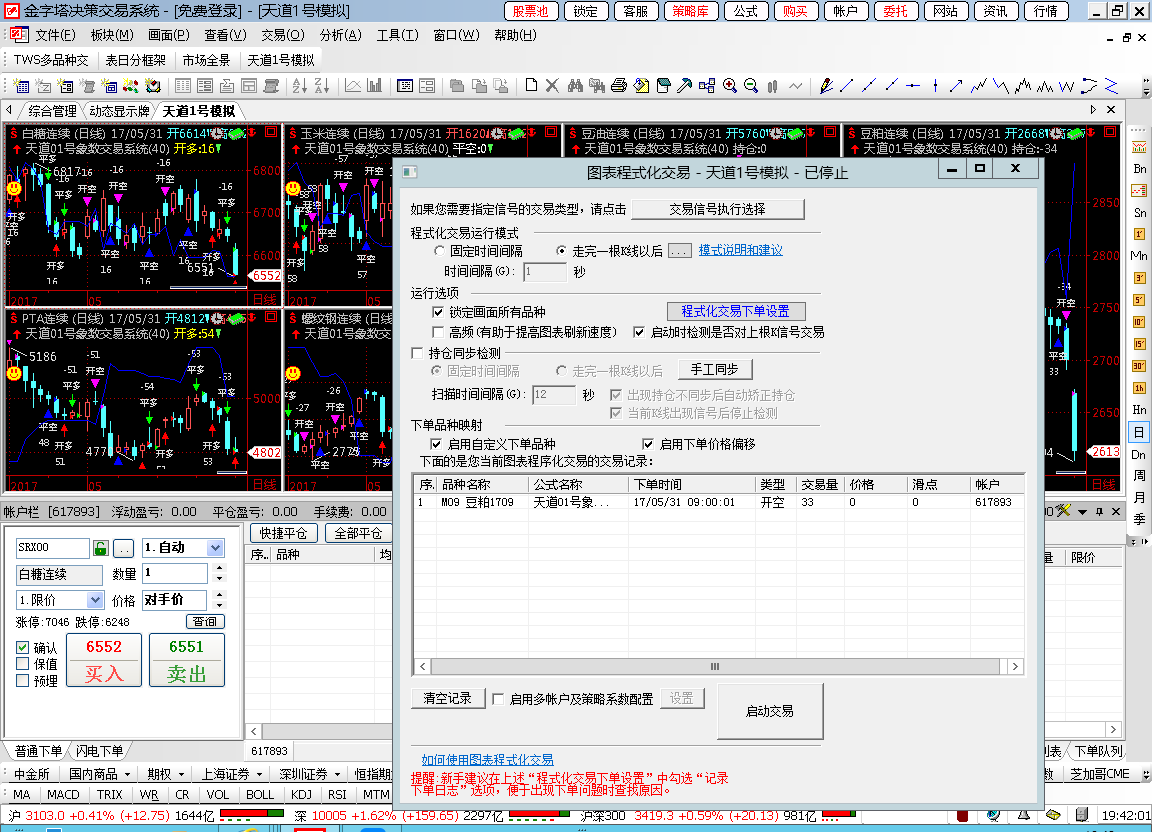
Task: Click the first new-table icon in toolbar
Action: coord(21,86)
